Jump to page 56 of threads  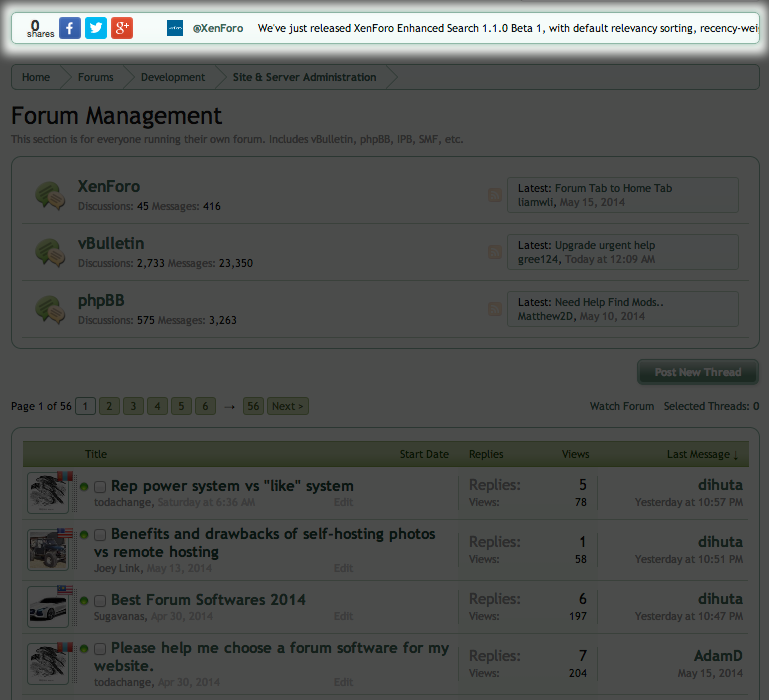pyautogui.click(x=253, y=406)
